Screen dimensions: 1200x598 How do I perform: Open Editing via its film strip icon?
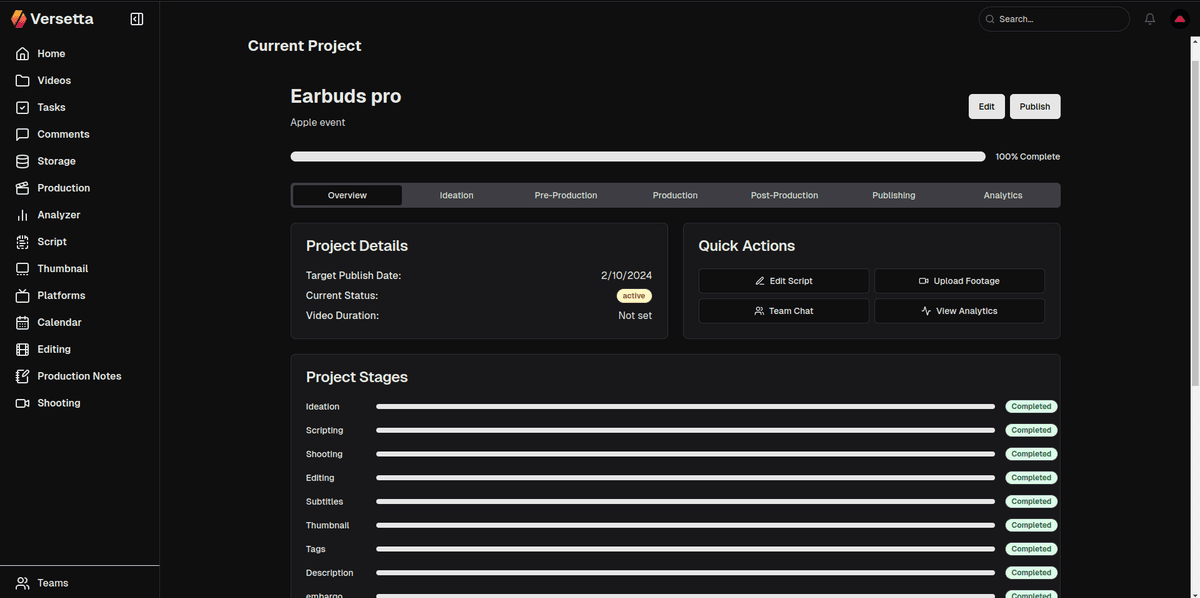click(23, 350)
